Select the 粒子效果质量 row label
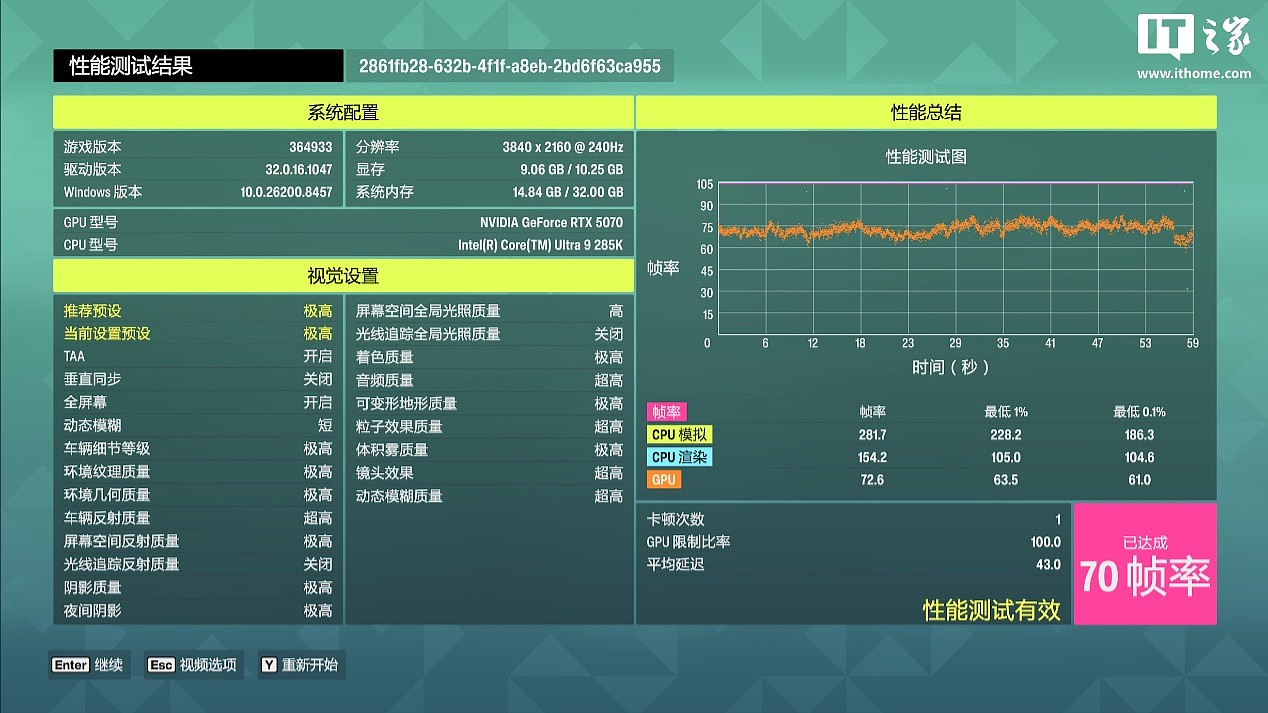The width and height of the screenshot is (1268, 713). (399, 426)
